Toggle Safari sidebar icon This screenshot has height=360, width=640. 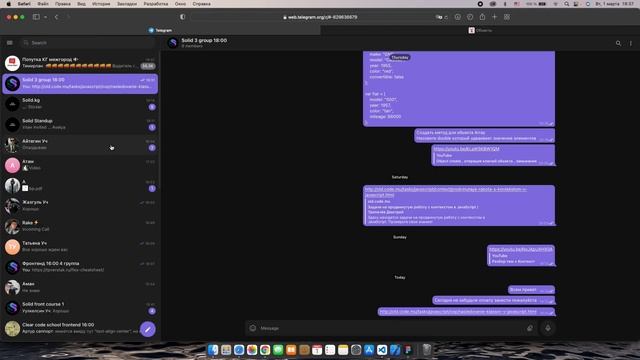[36, 17]
